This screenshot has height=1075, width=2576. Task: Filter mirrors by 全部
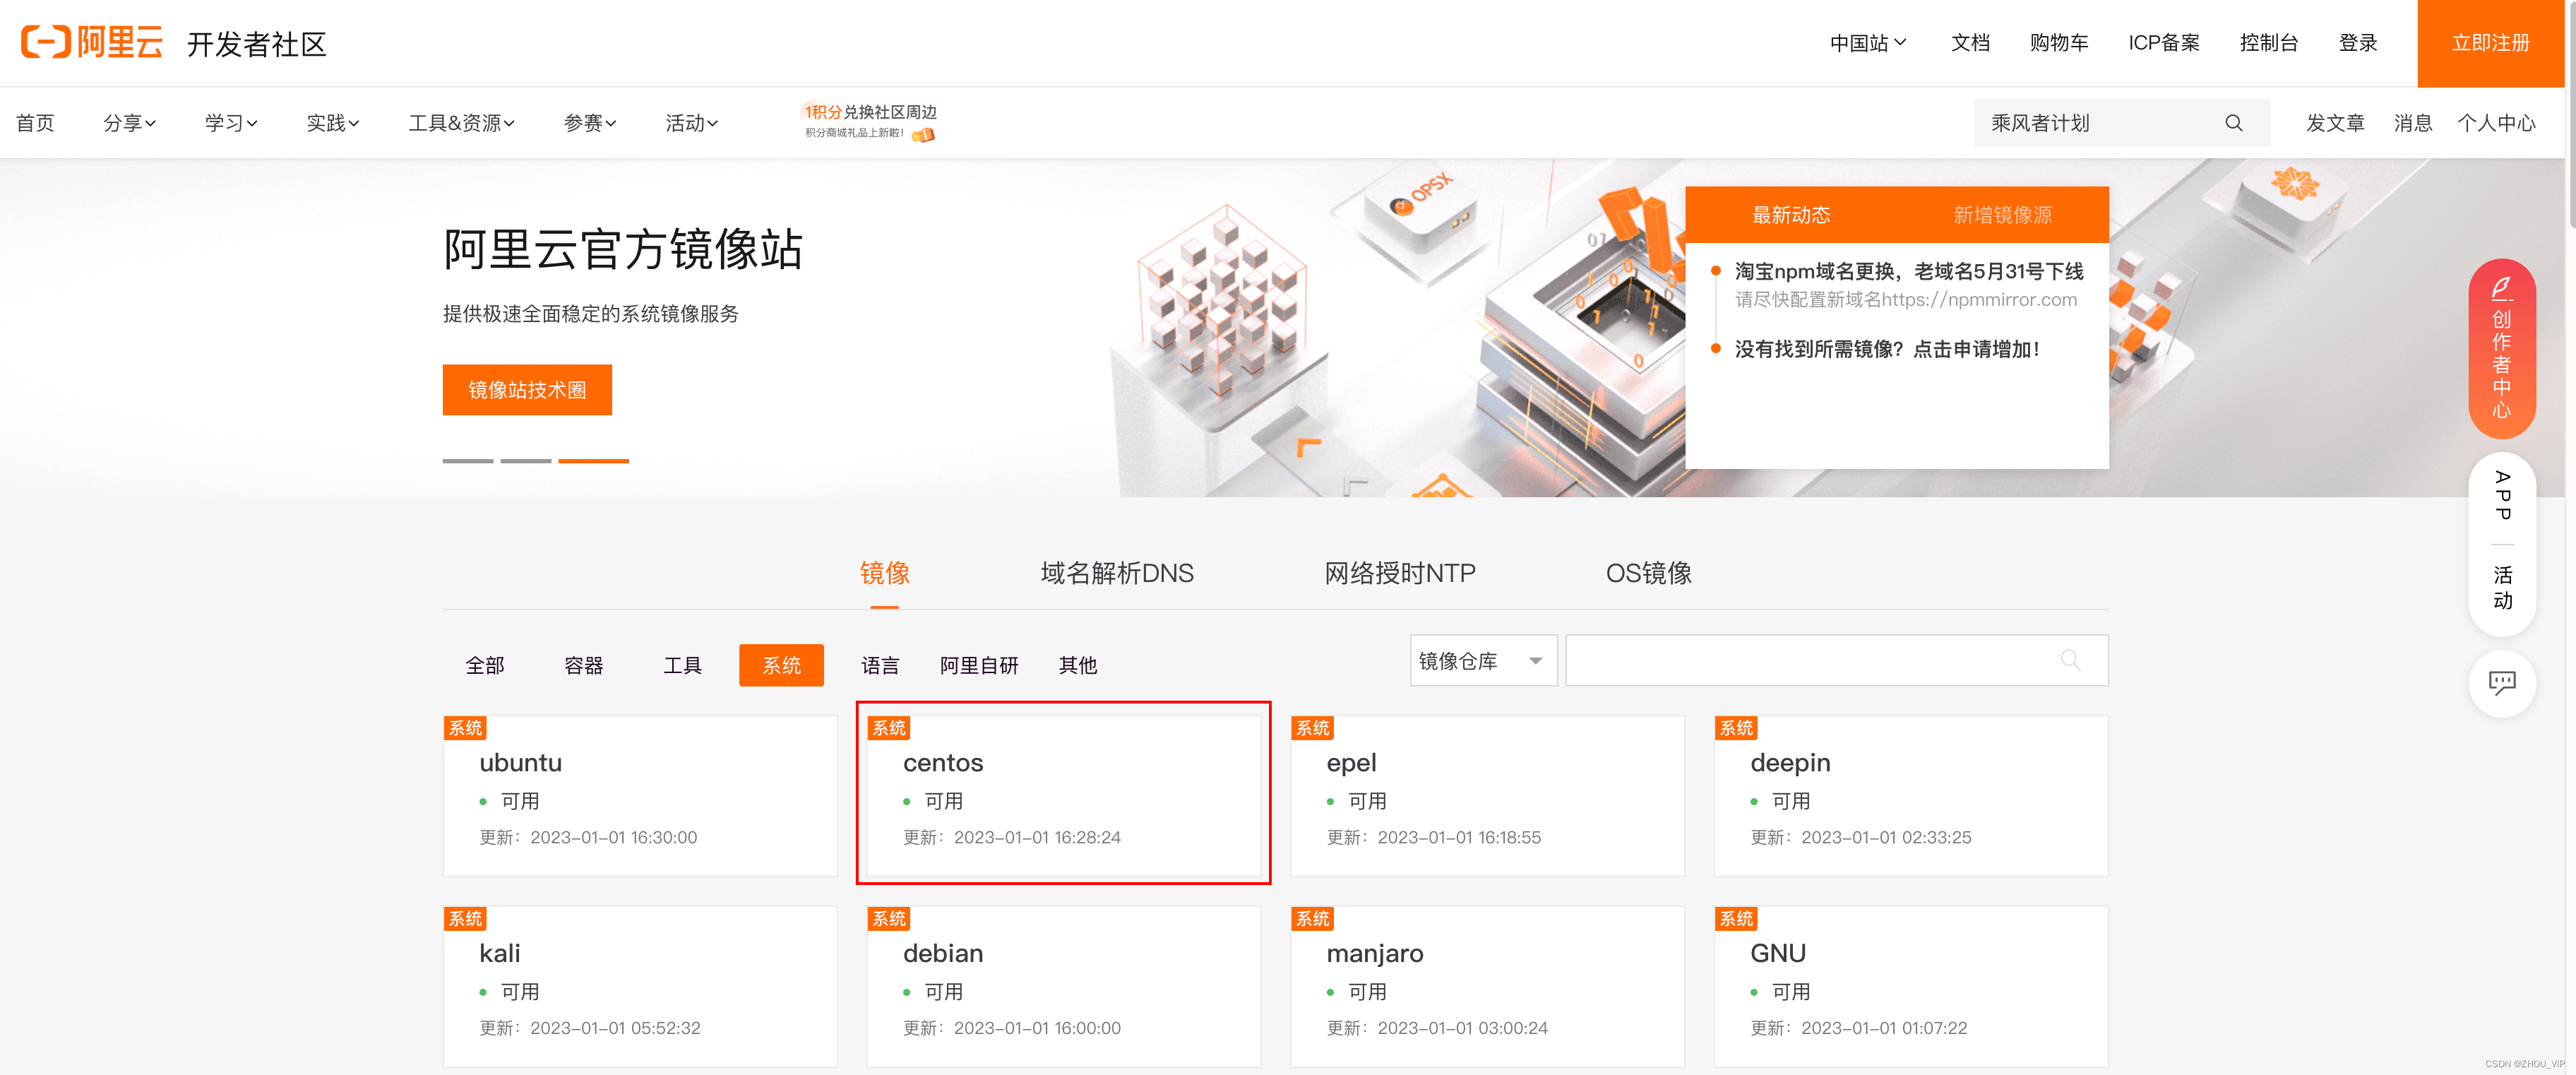[485, 665]
